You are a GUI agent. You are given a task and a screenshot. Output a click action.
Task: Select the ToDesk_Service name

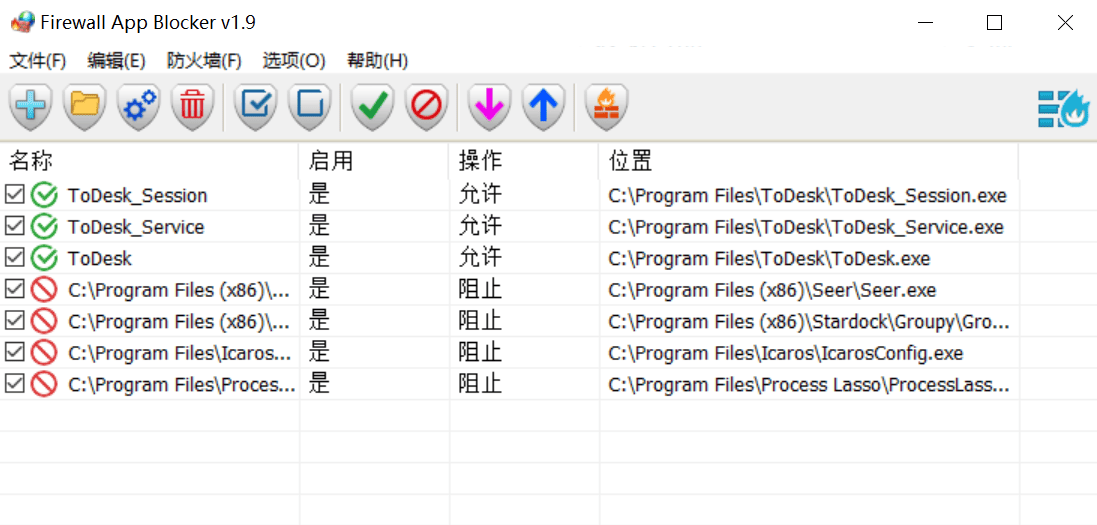(136, 228)
